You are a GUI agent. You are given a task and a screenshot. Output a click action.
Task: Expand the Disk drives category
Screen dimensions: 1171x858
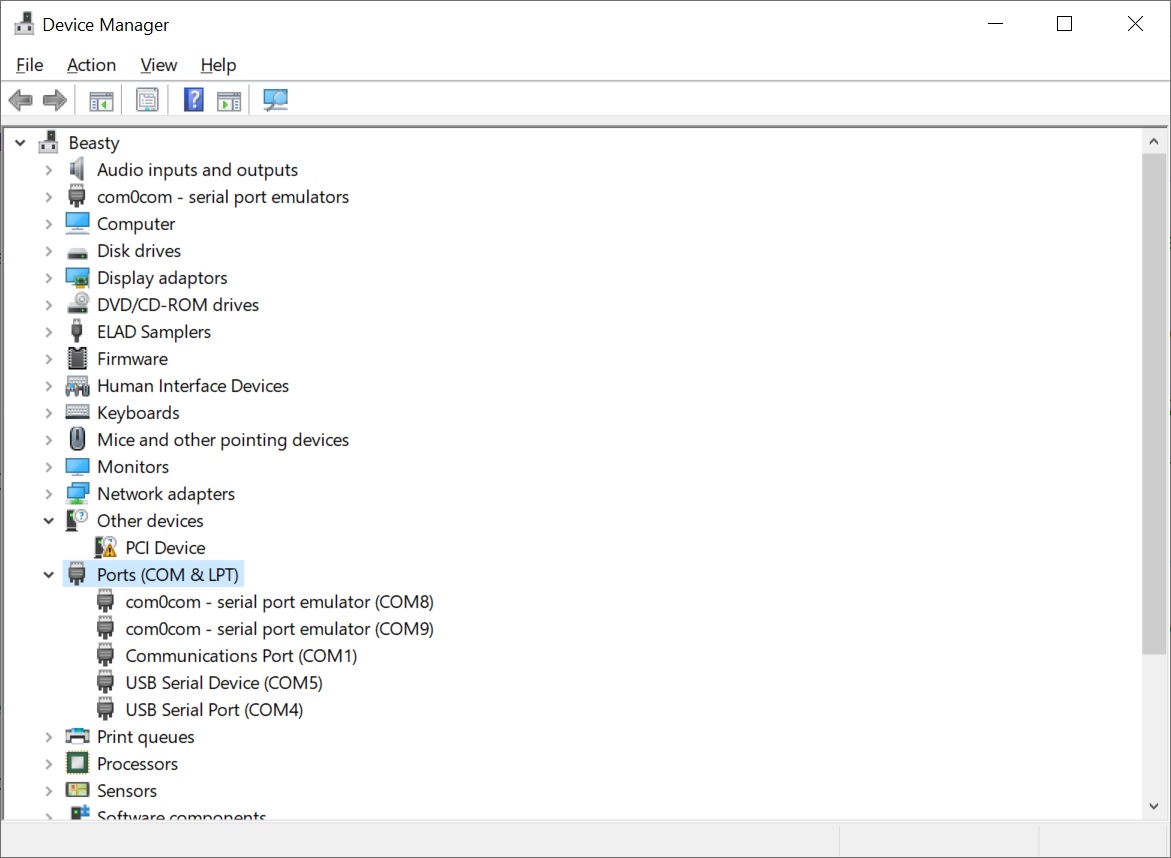[48, 251]
